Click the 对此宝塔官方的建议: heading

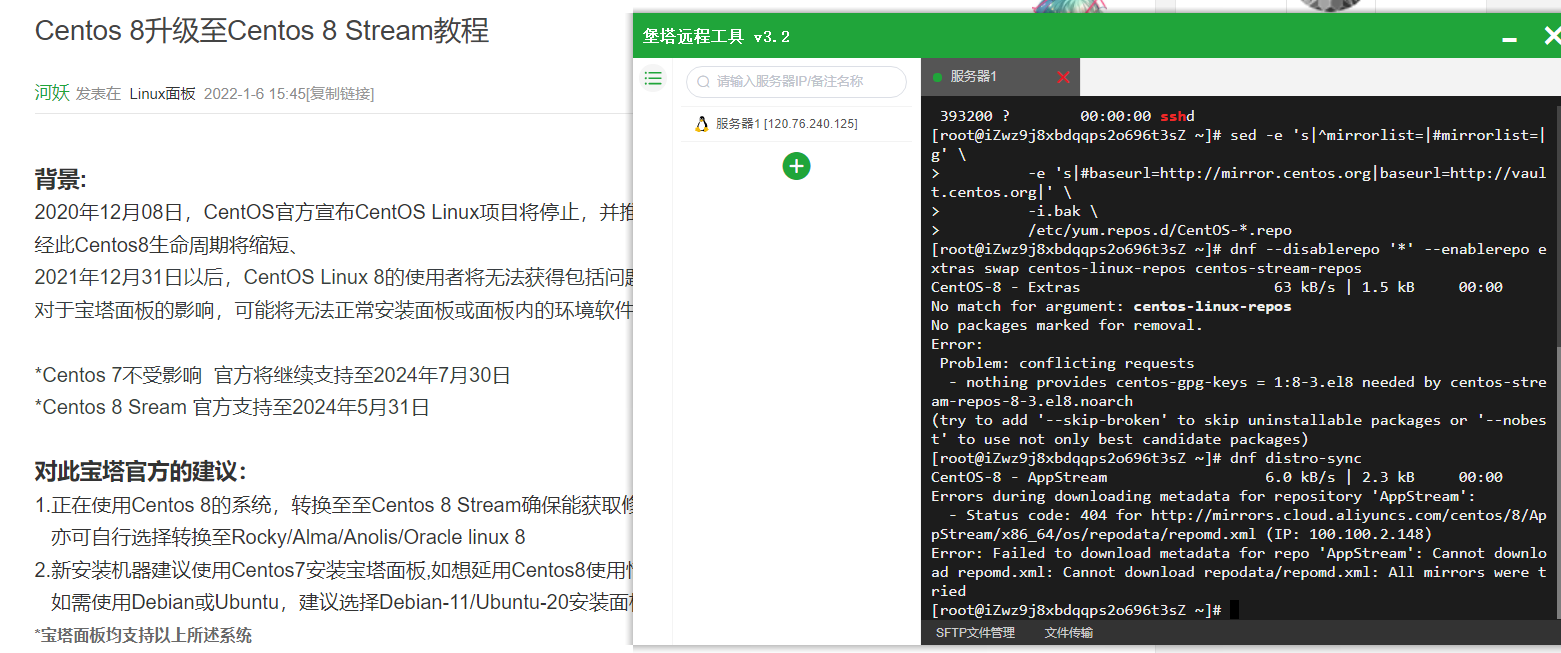click(x=140, y=472)
